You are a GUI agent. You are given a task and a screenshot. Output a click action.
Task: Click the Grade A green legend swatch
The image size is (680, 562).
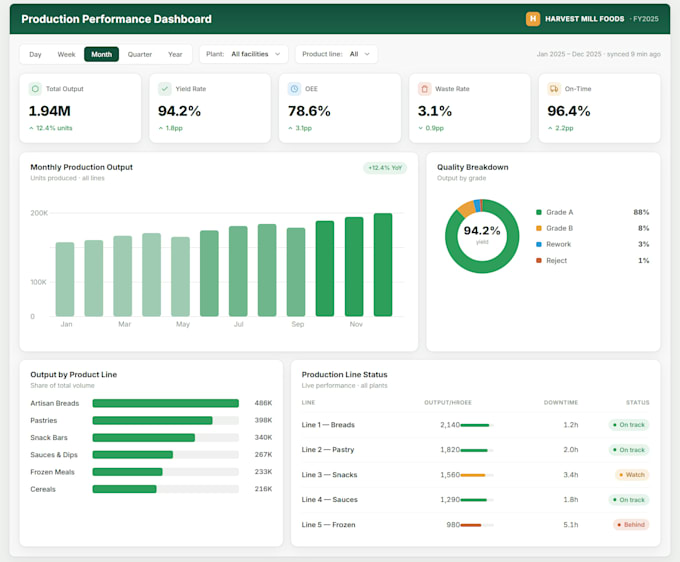tap(539, 212)
